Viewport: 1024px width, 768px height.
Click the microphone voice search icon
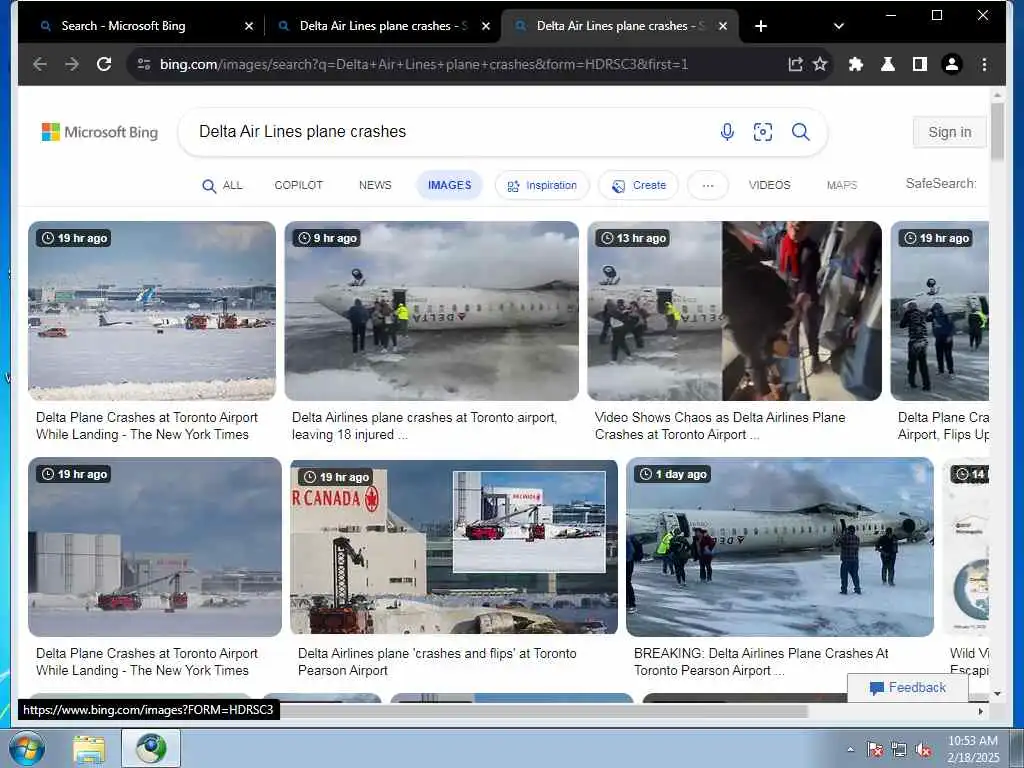727,132
